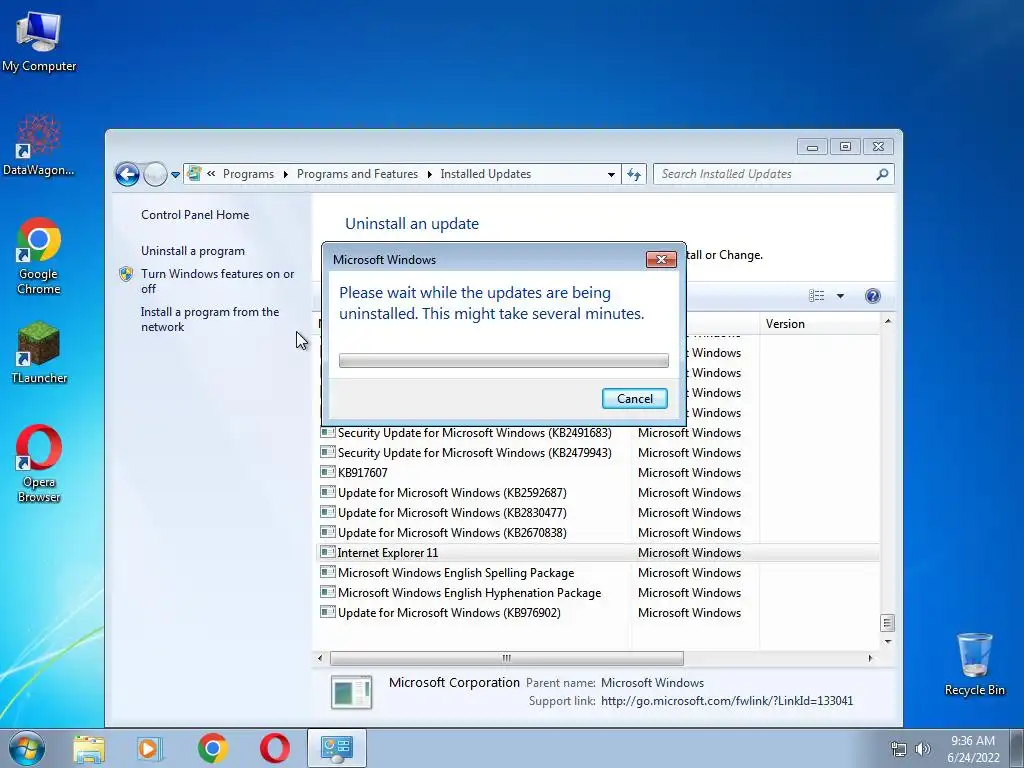Focus the Search Installed Updates field
This screenshot has height=768, width=1024.
coord(773,174)
